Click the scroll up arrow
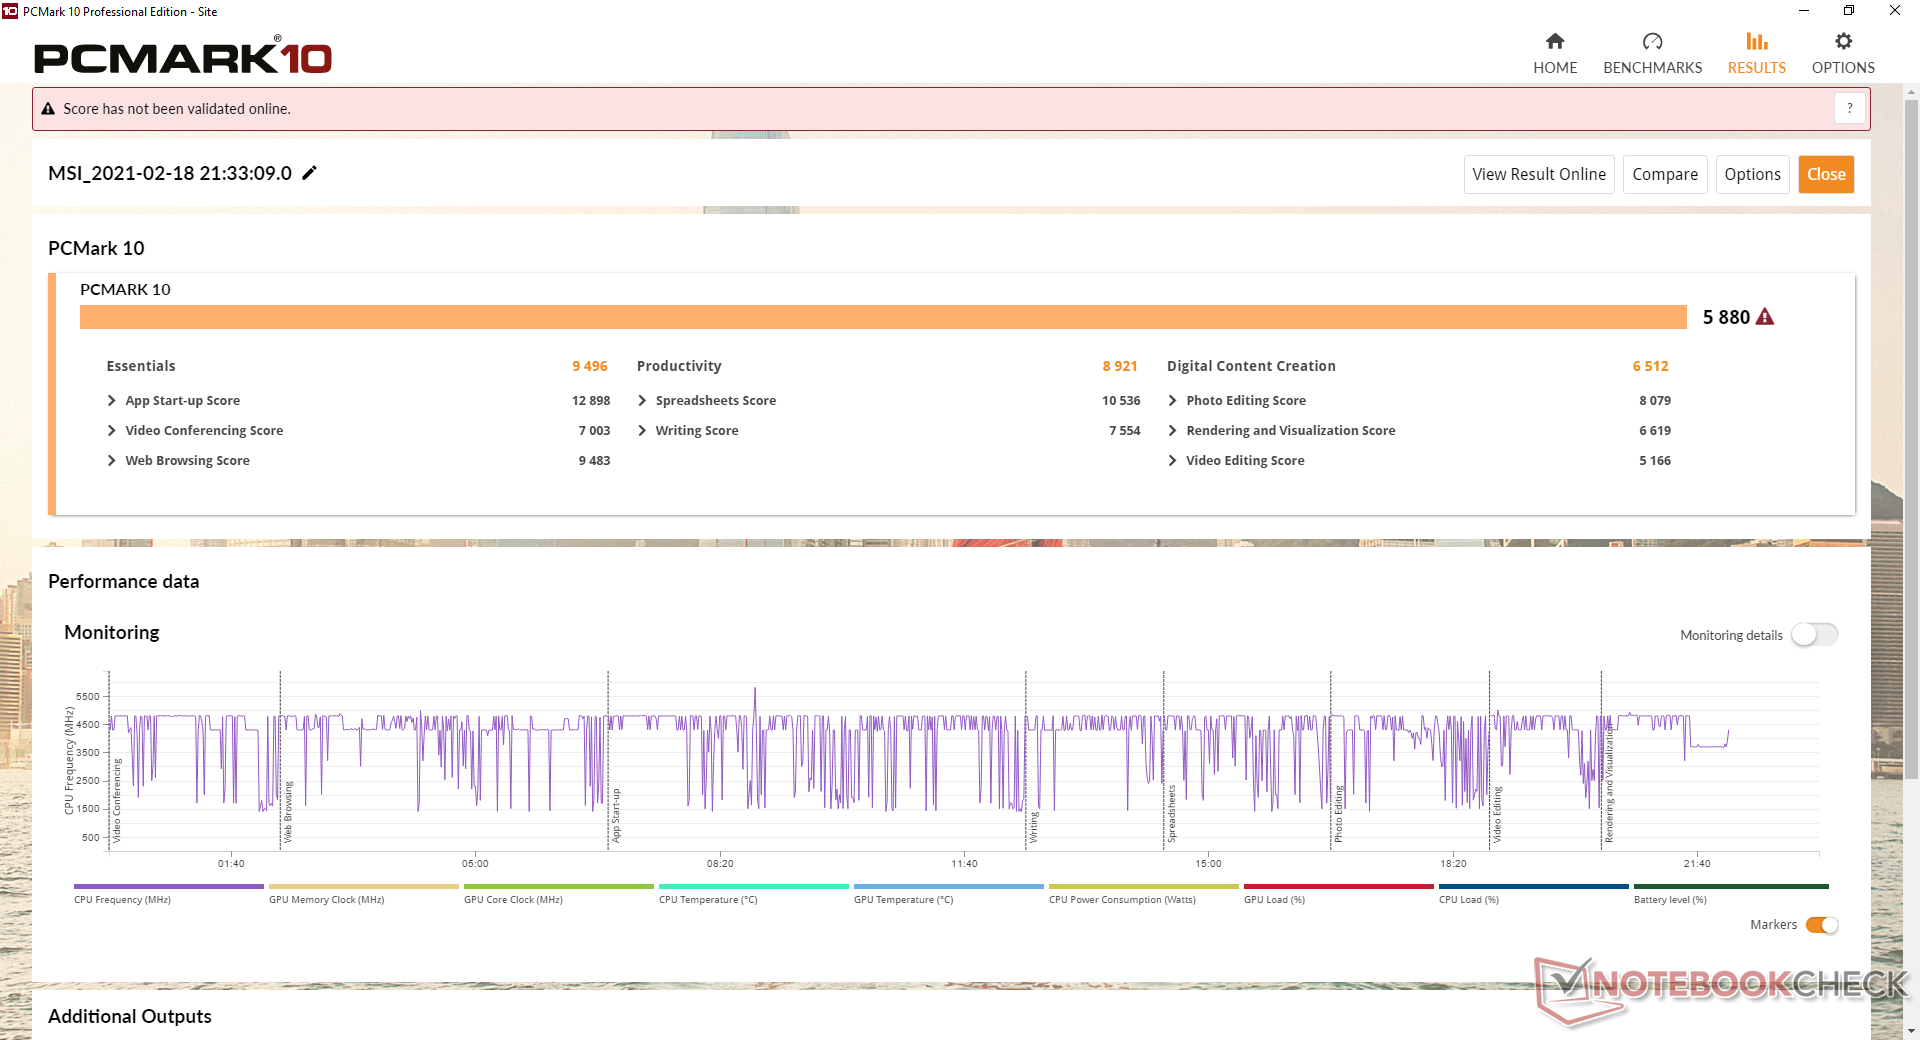 tap(1911, 93)
